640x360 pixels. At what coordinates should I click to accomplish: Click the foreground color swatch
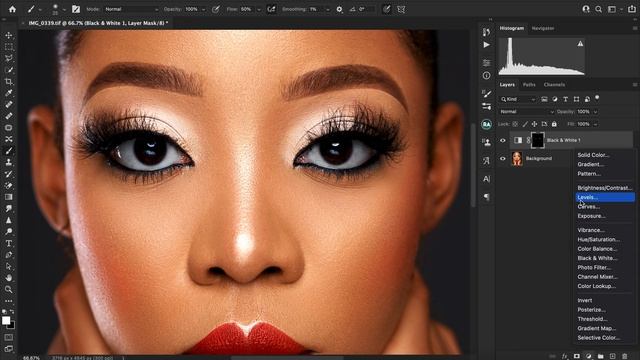click(x=6, y=320)
